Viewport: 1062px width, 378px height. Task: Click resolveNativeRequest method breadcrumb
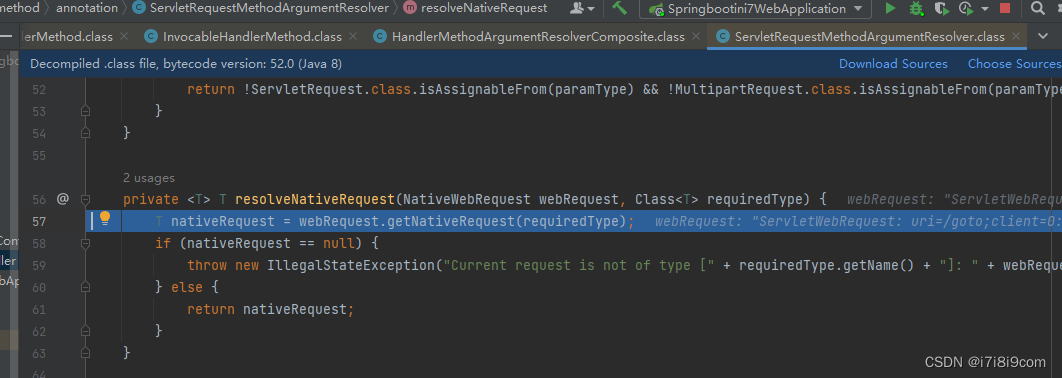pos(484,8)
